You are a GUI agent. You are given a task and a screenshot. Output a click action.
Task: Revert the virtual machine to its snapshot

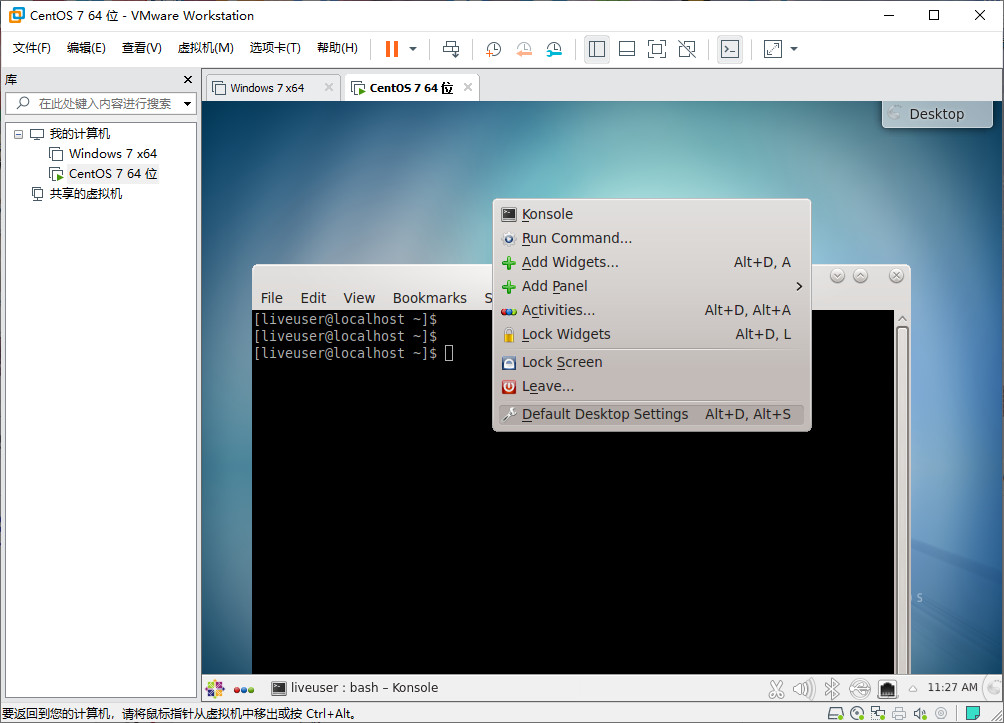[524, 49]
